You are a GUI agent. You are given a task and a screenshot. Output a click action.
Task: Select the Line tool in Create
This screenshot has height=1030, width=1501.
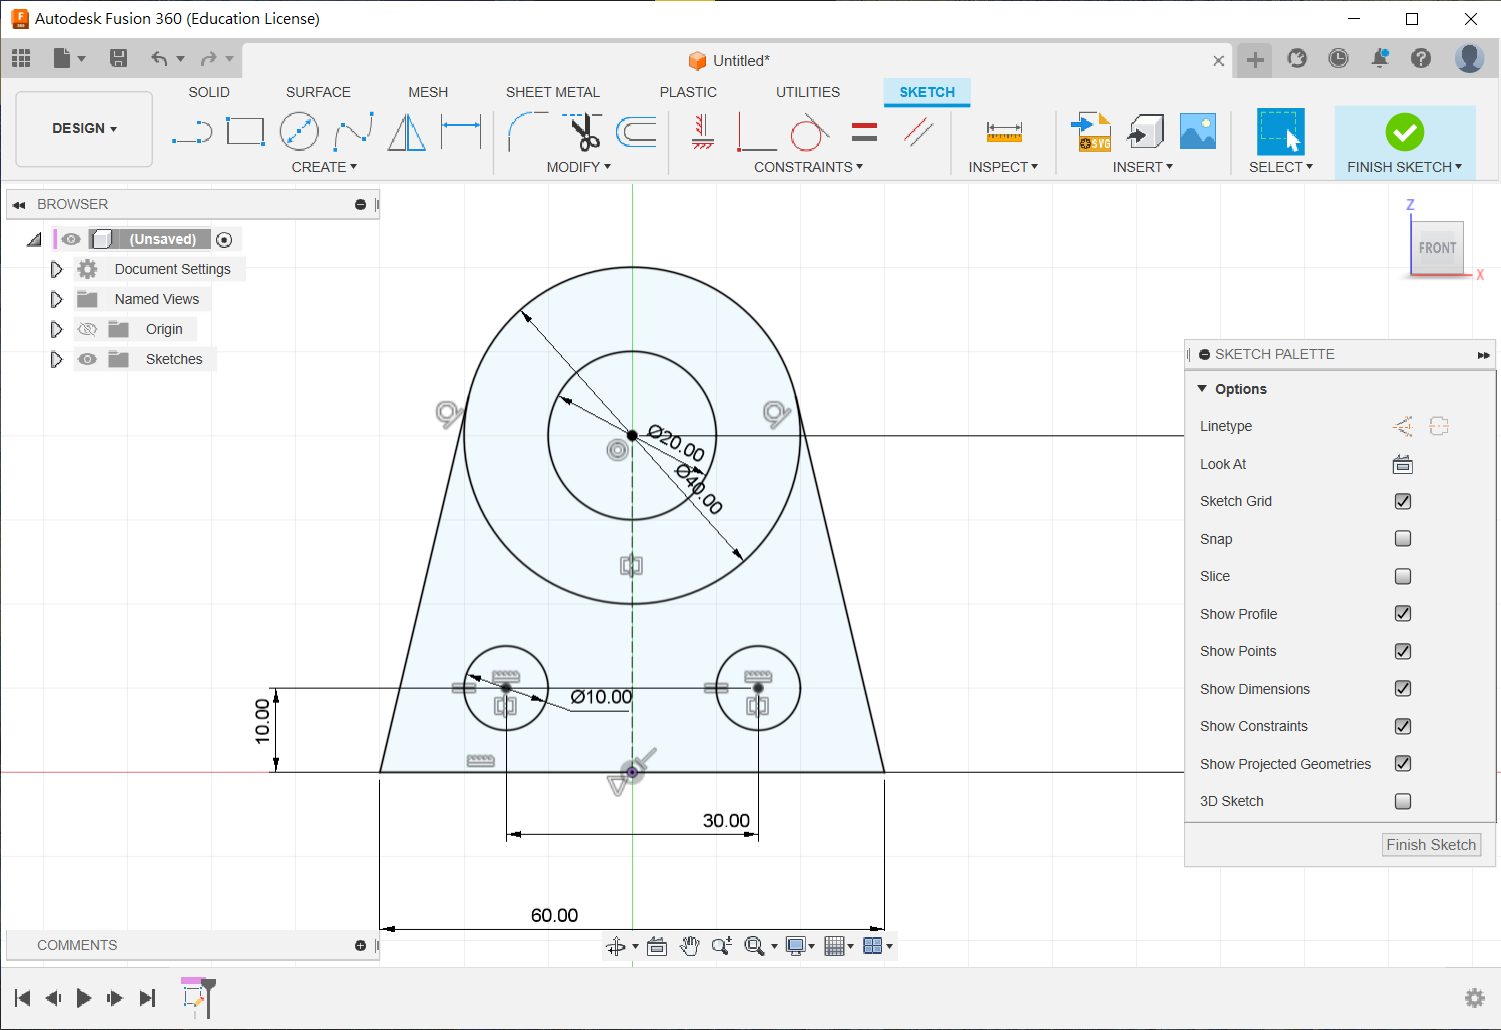point(192,132)
